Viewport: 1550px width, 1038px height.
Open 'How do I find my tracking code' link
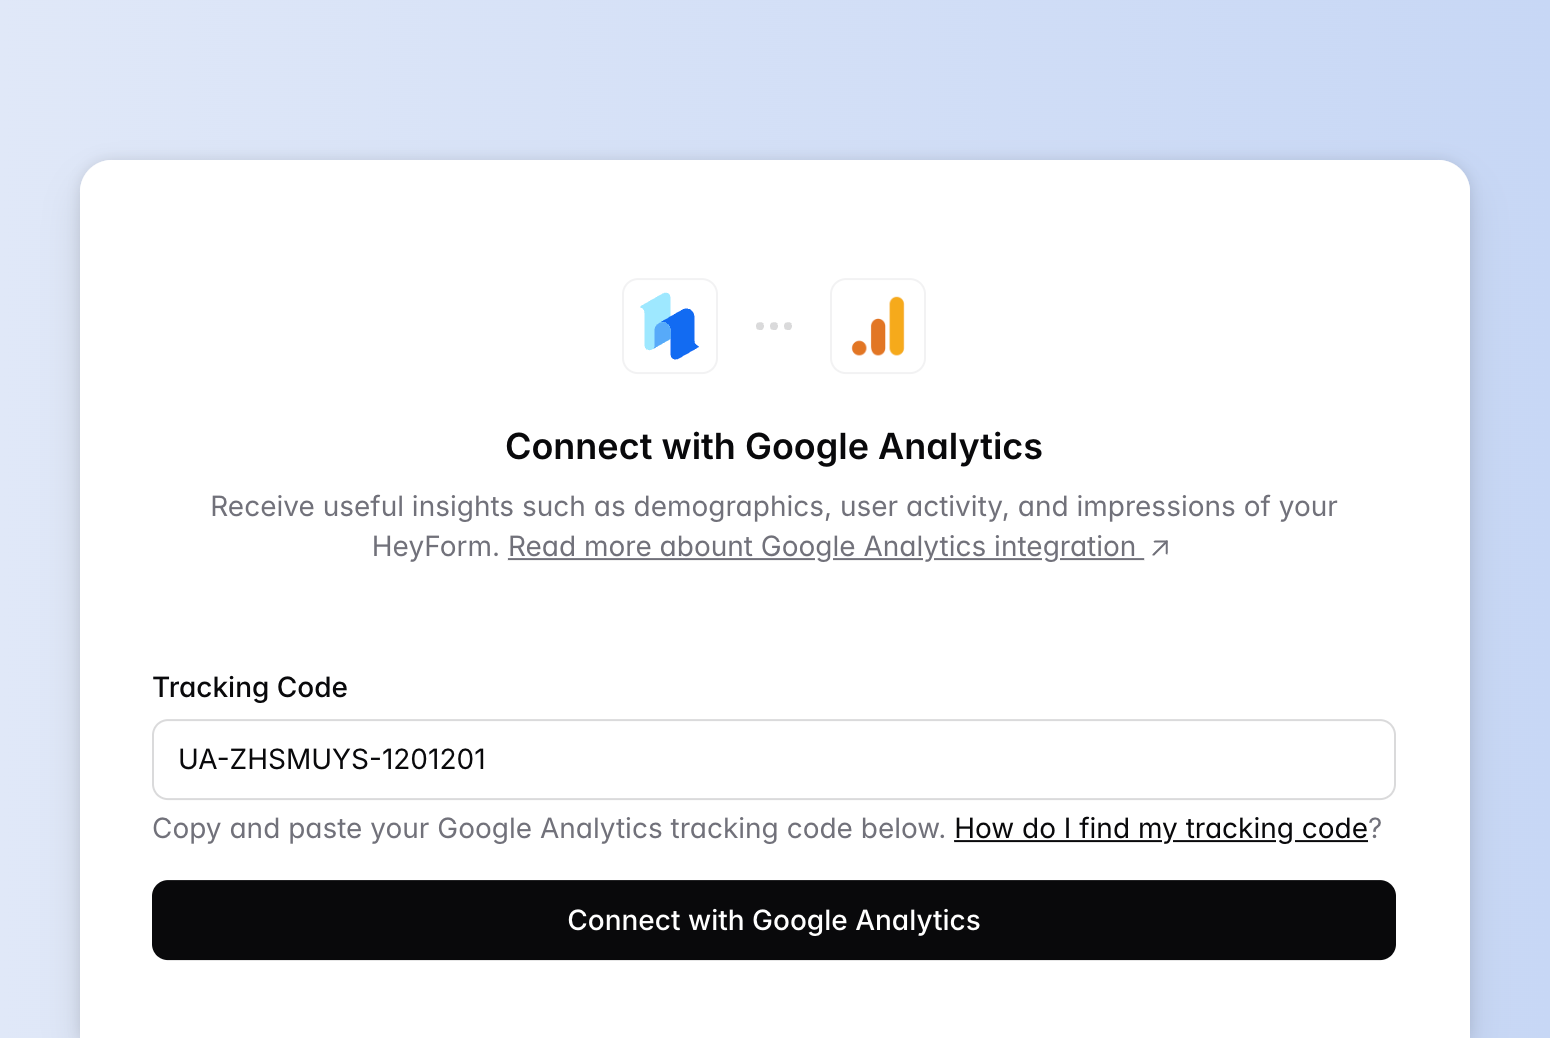[1161, 828]
